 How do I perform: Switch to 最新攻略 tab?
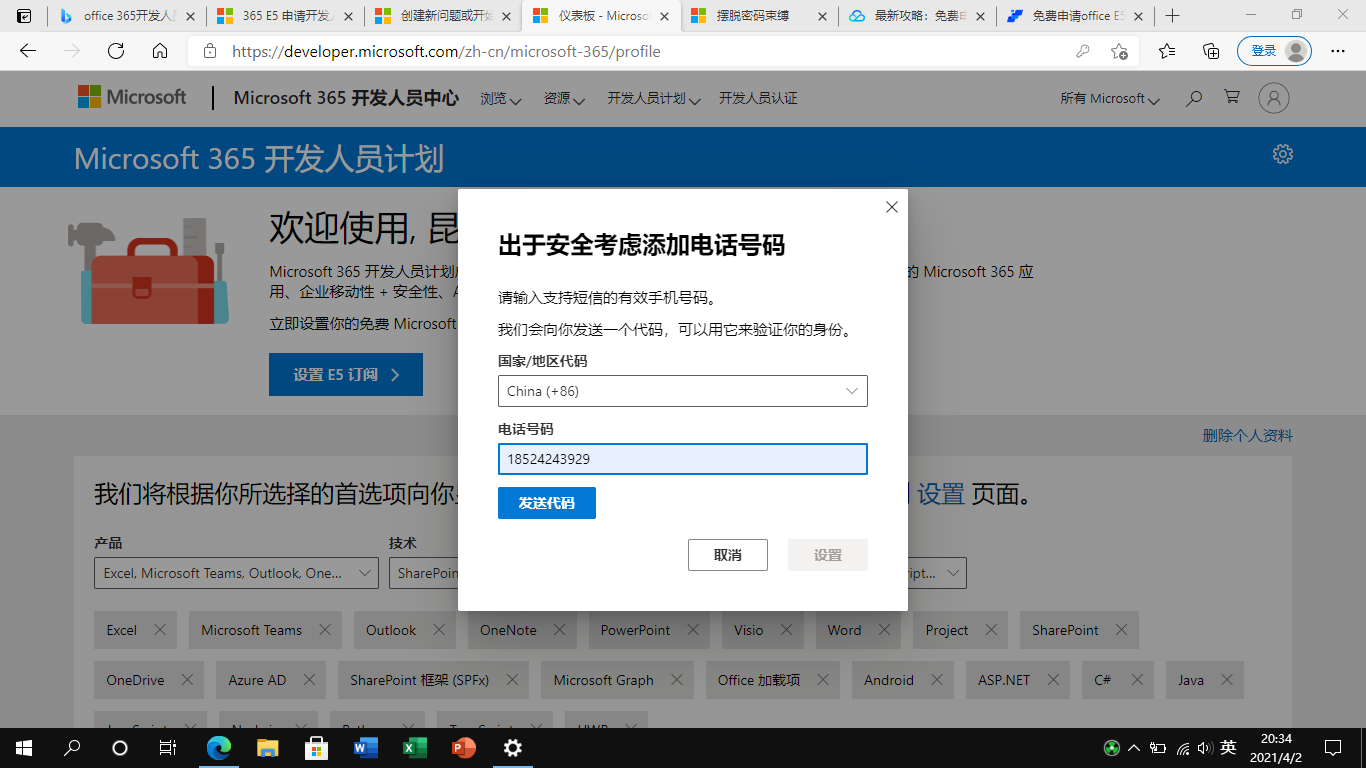[917, 16]
